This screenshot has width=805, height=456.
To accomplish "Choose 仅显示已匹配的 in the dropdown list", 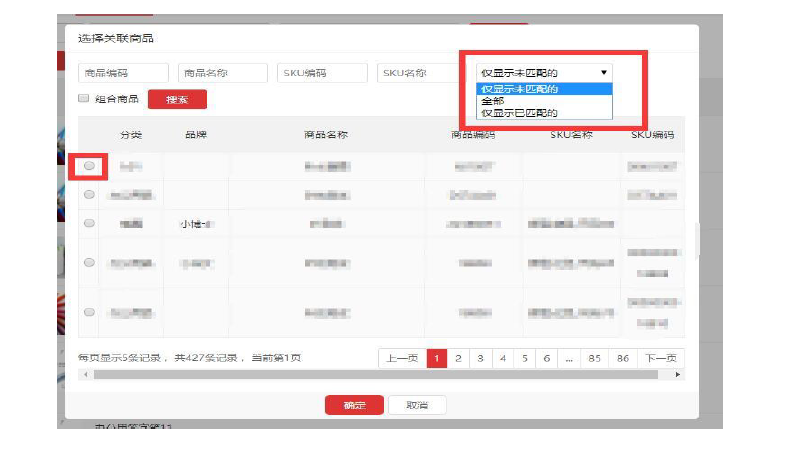I will 544,113.
